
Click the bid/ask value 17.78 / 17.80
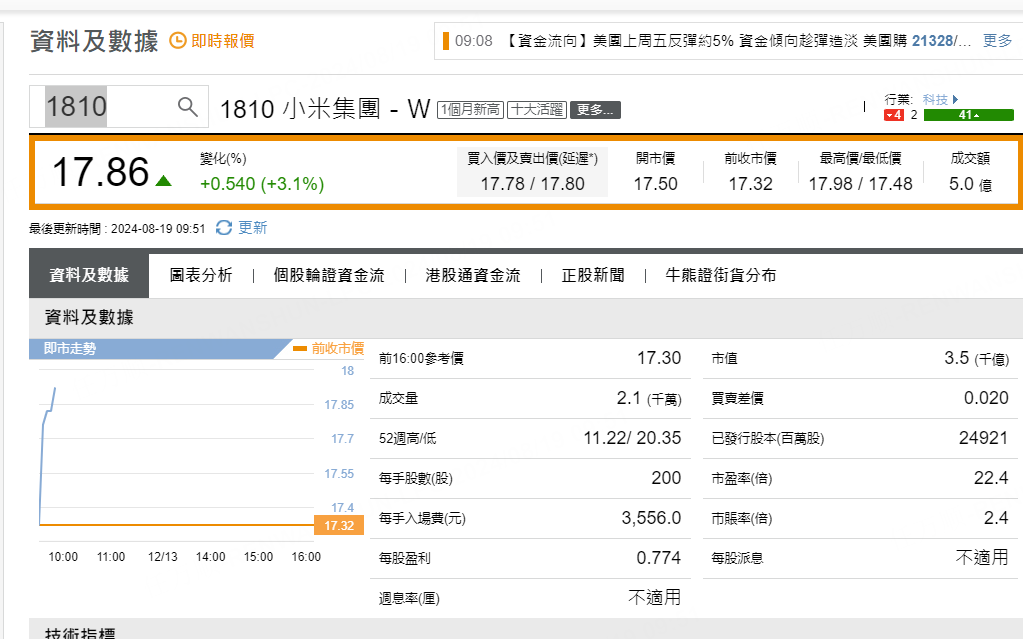(x=532, y=184)
